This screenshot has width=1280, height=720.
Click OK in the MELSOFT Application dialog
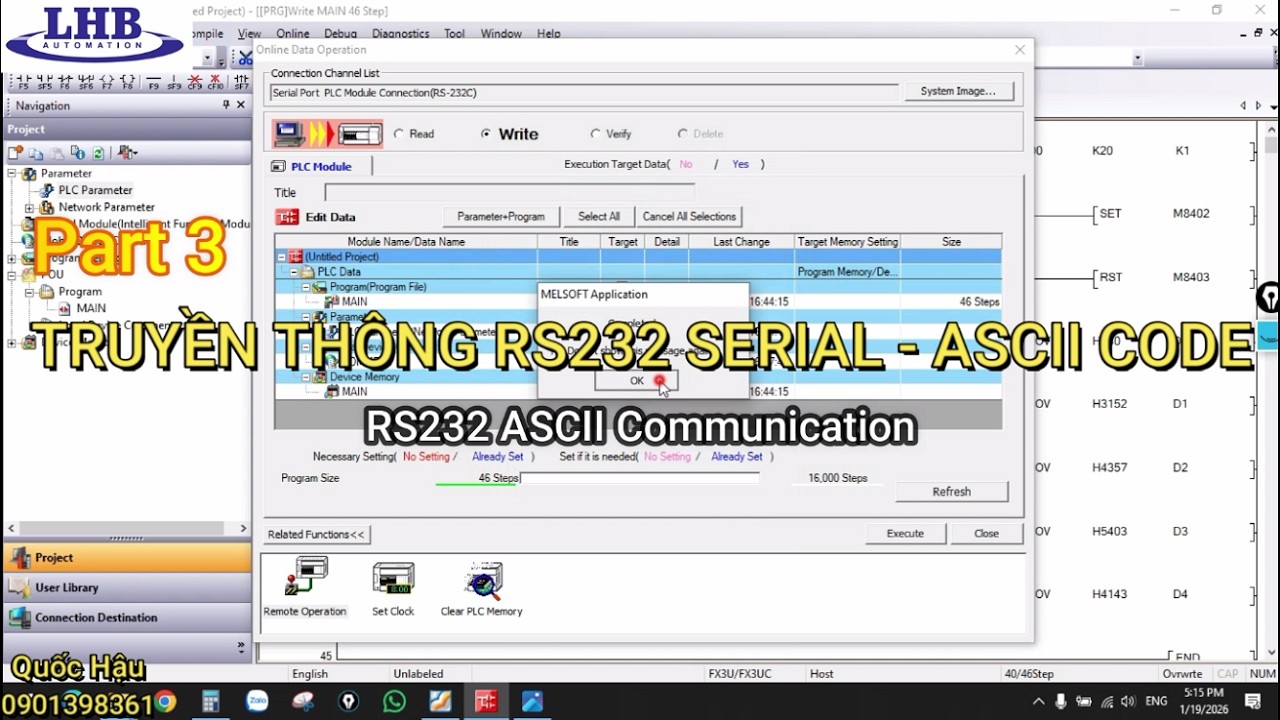(x=637, y=381)
